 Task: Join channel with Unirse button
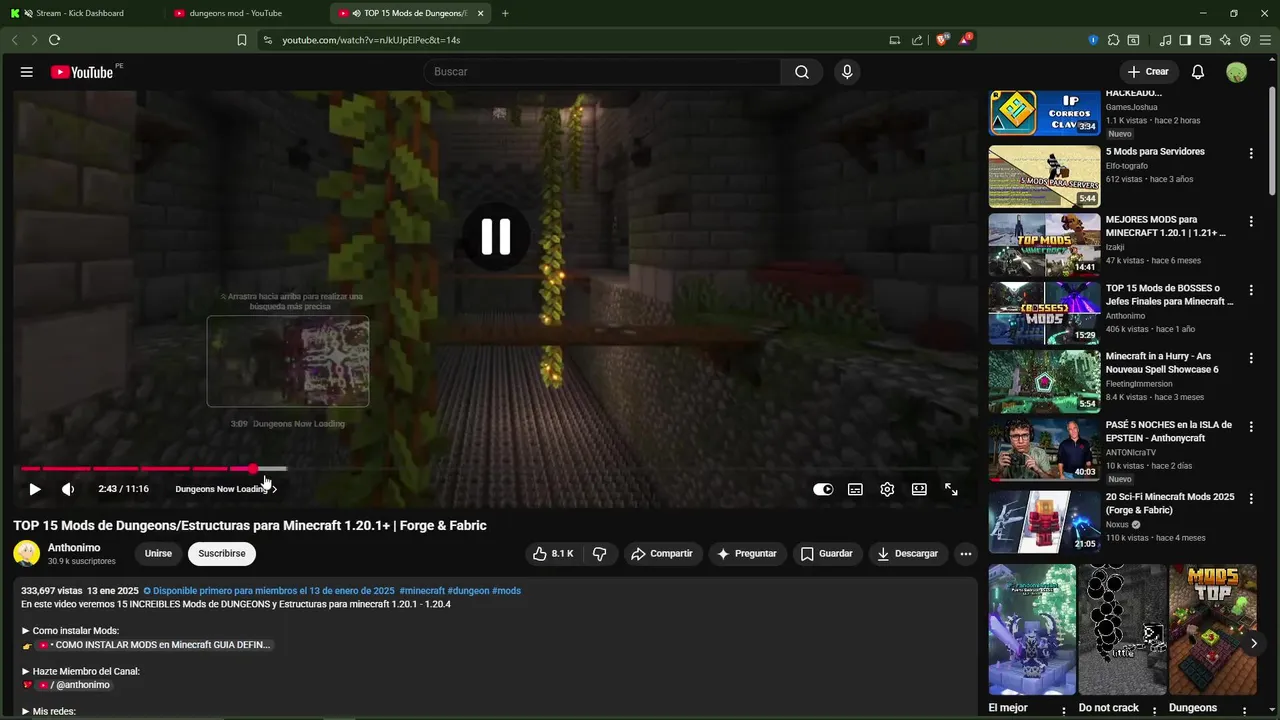(158, 553)
